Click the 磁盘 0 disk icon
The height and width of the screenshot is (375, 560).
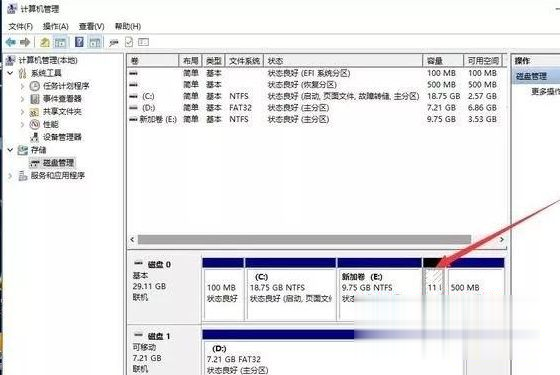pos(138,264)
